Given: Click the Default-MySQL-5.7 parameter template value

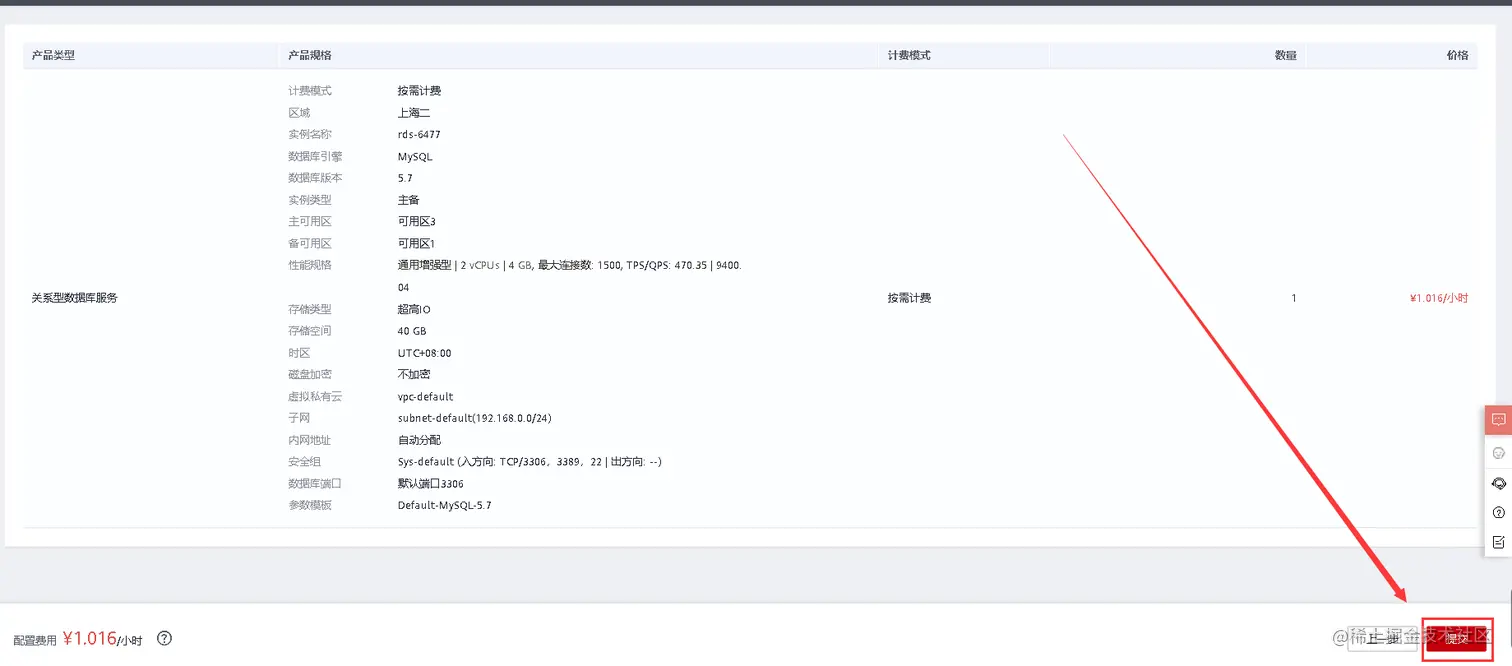Looking at the screenshot, I should tap(444, 506).
